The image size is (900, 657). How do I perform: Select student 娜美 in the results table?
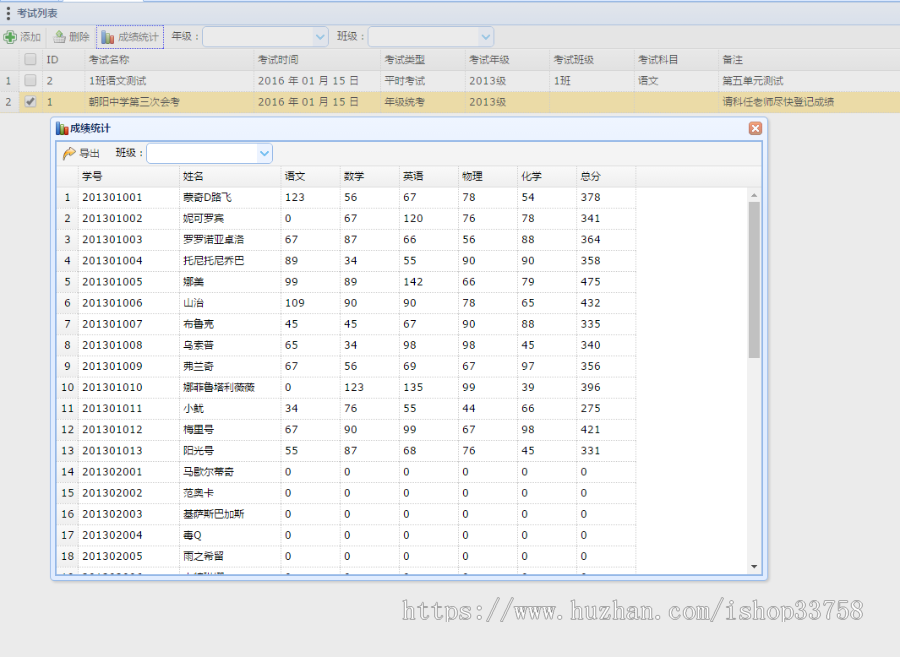[197, 282]
